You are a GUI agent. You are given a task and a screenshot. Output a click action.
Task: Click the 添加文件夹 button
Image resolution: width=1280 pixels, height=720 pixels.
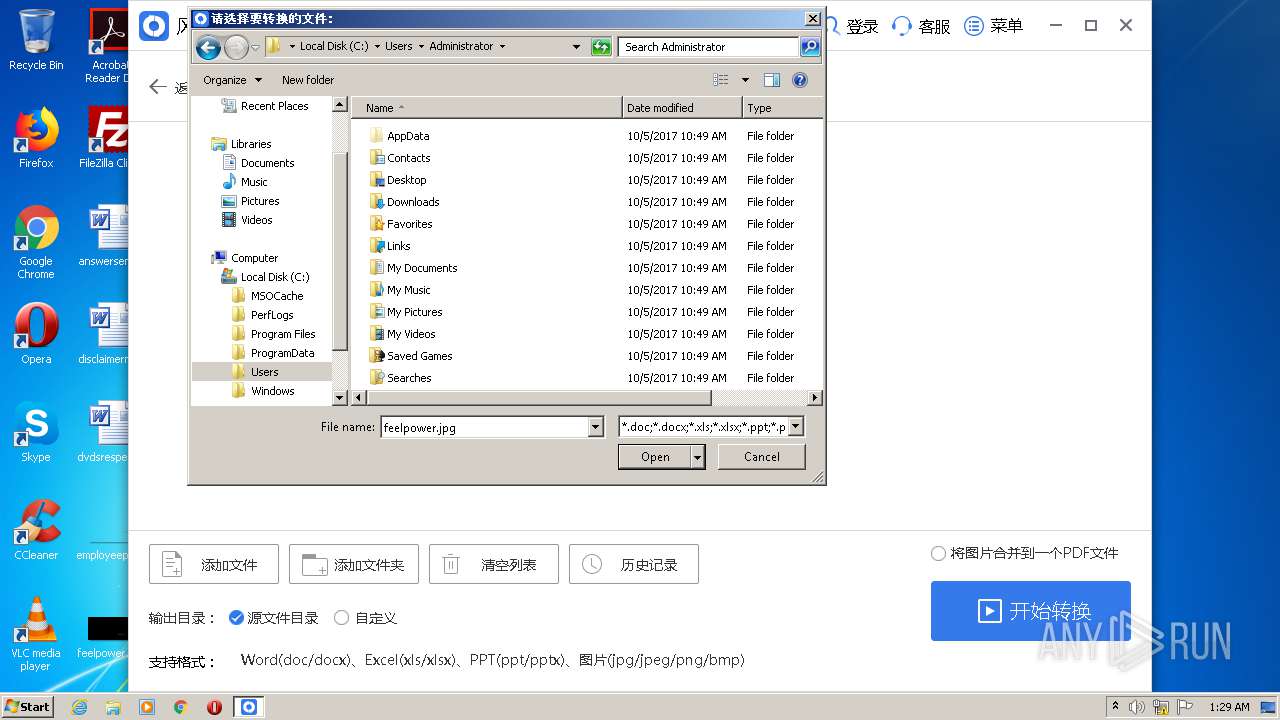(x=354, y=565)
